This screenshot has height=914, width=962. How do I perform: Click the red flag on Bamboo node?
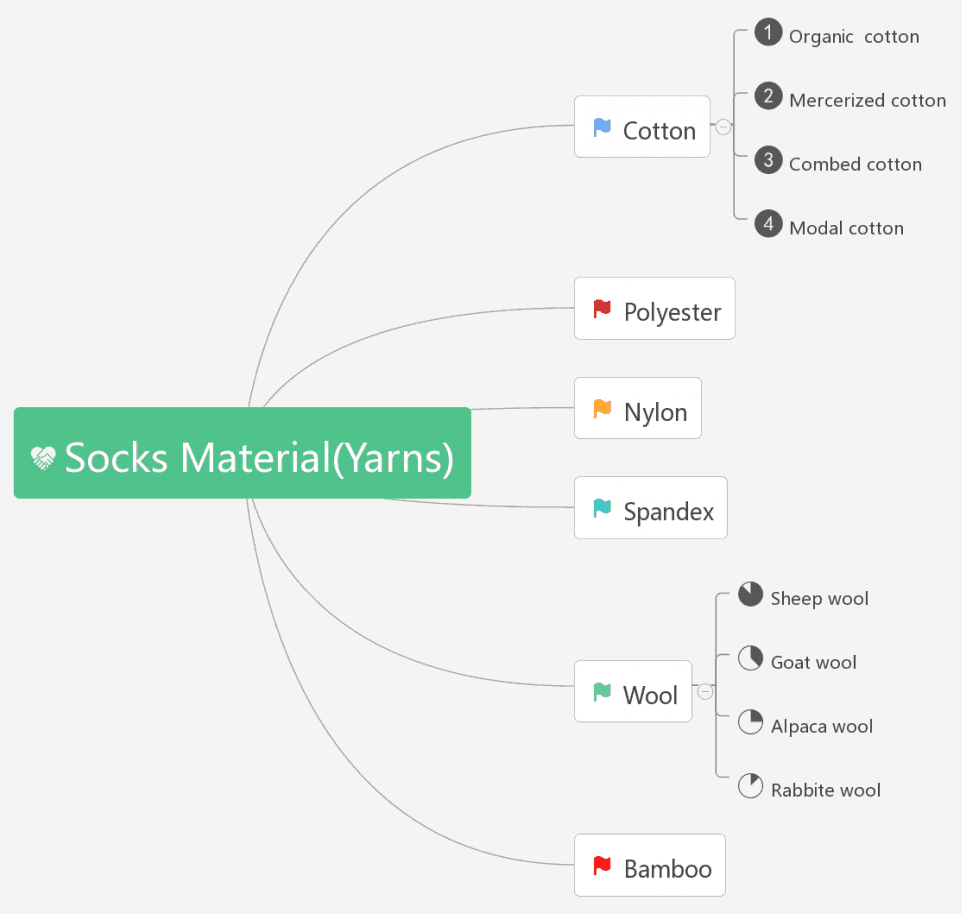coord(602,866)
